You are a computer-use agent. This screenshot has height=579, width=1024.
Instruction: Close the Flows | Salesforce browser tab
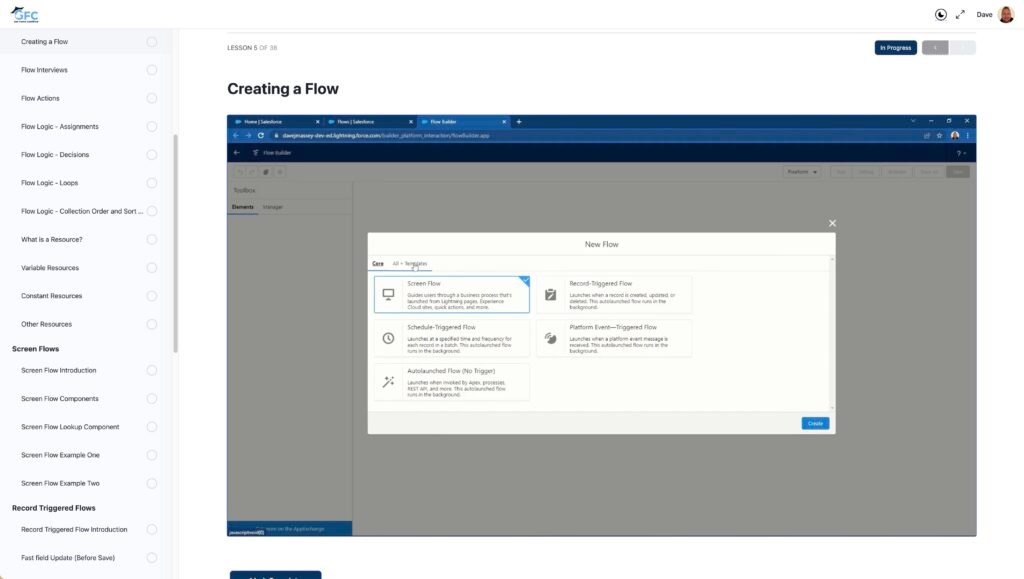click(411, 121)
